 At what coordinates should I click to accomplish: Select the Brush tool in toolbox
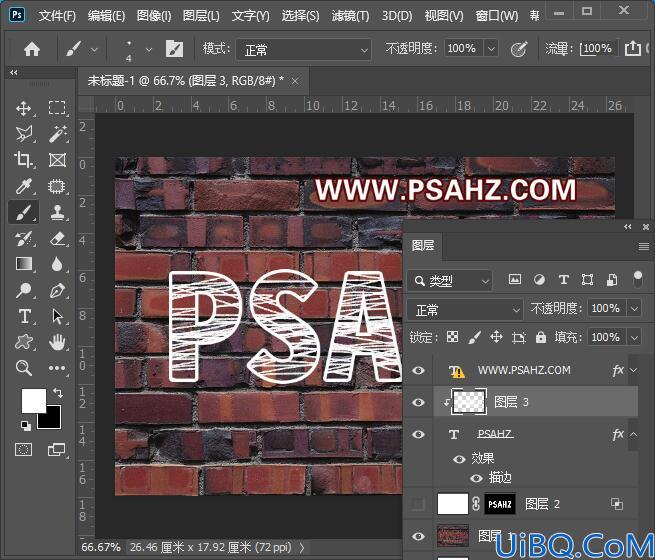pos(24,212)
